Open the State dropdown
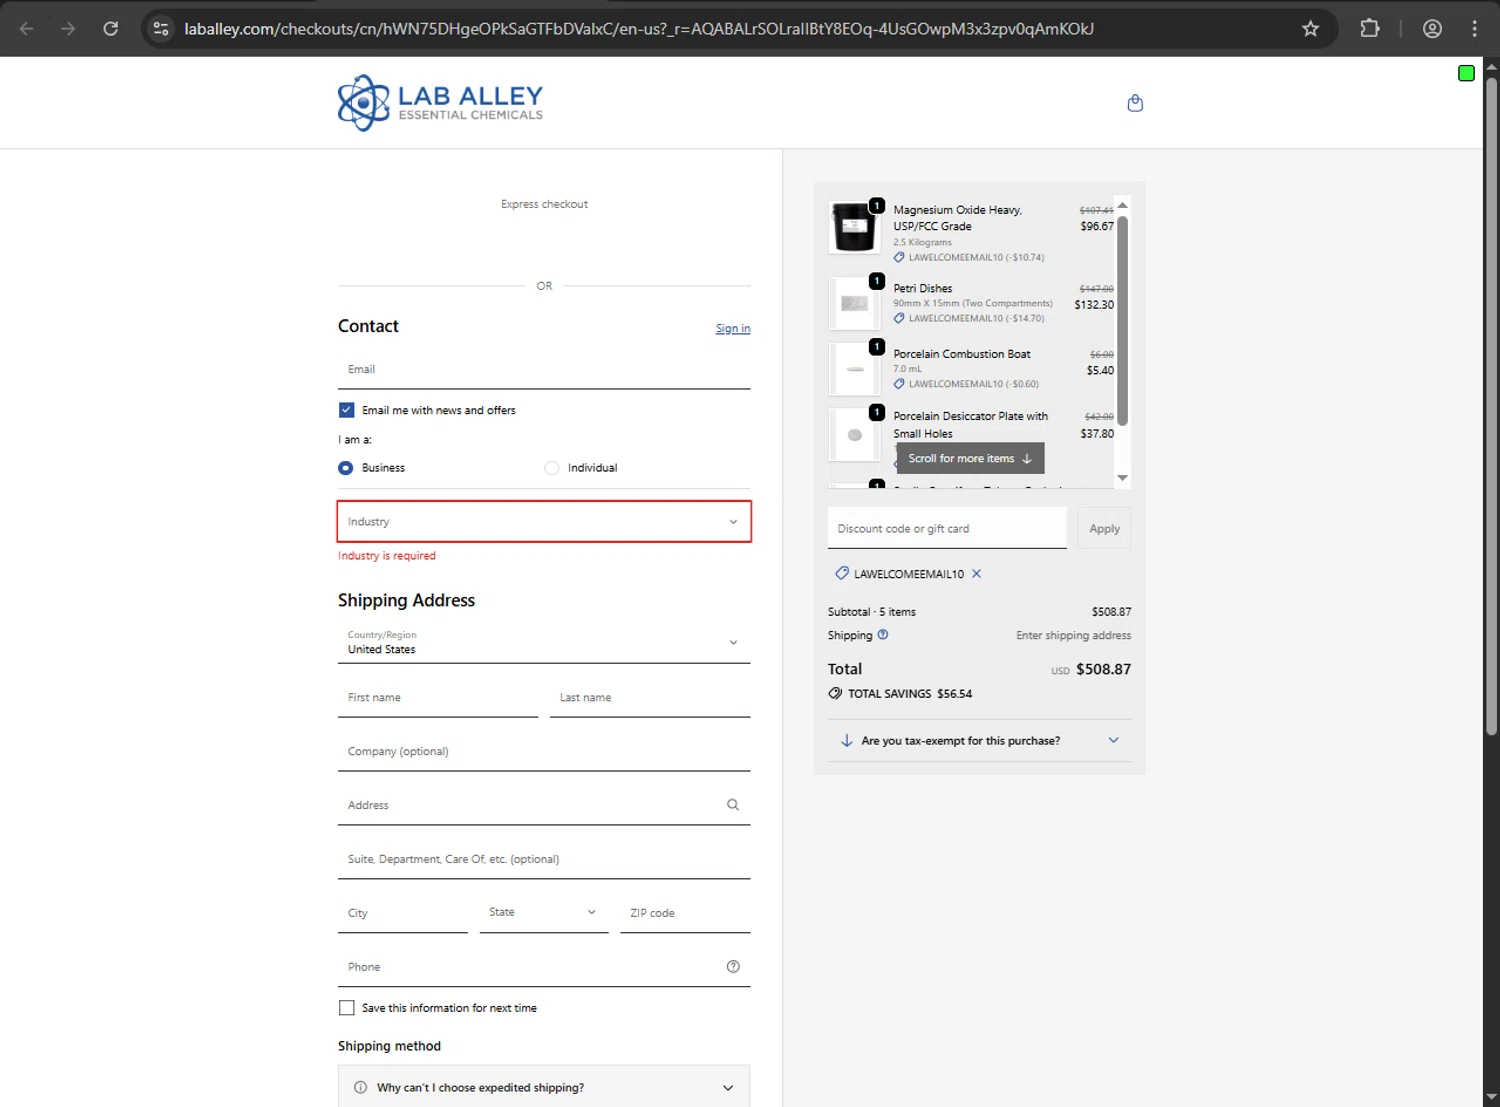Screen dimensions: 1500x1107 coord(544,912)
